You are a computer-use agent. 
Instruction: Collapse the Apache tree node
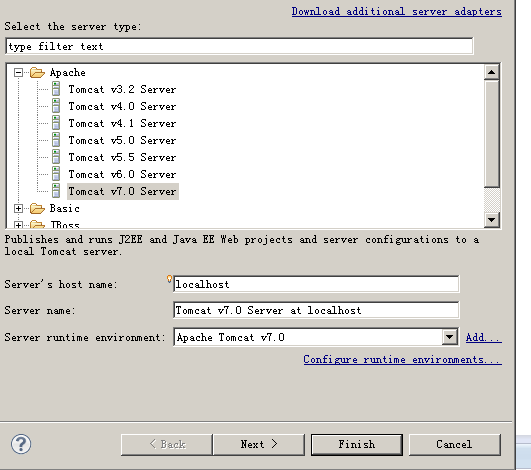click(x=18, y=72)
